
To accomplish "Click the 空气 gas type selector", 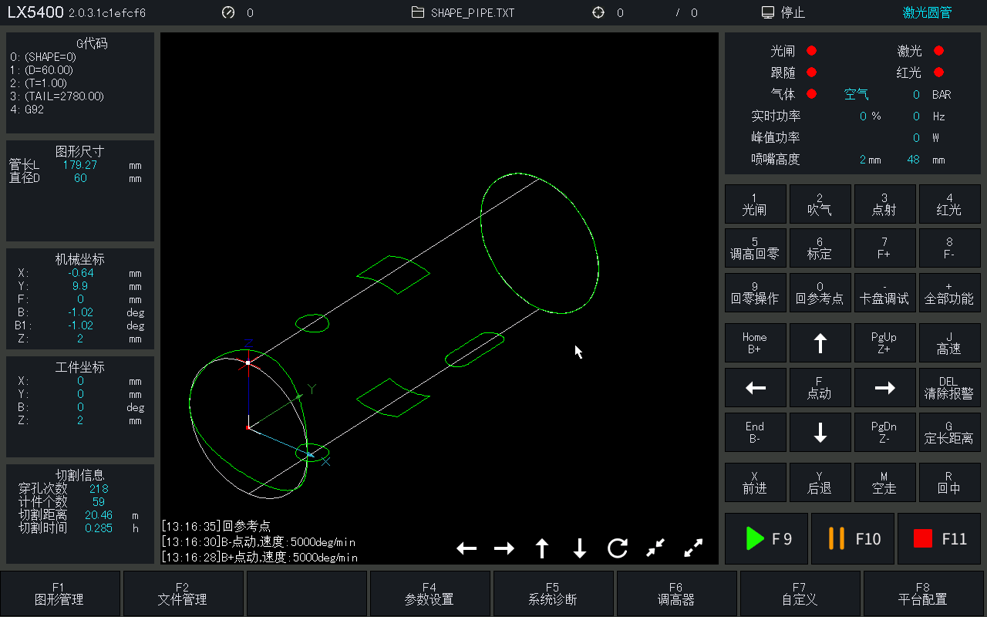I will click(x=856, y=95).
